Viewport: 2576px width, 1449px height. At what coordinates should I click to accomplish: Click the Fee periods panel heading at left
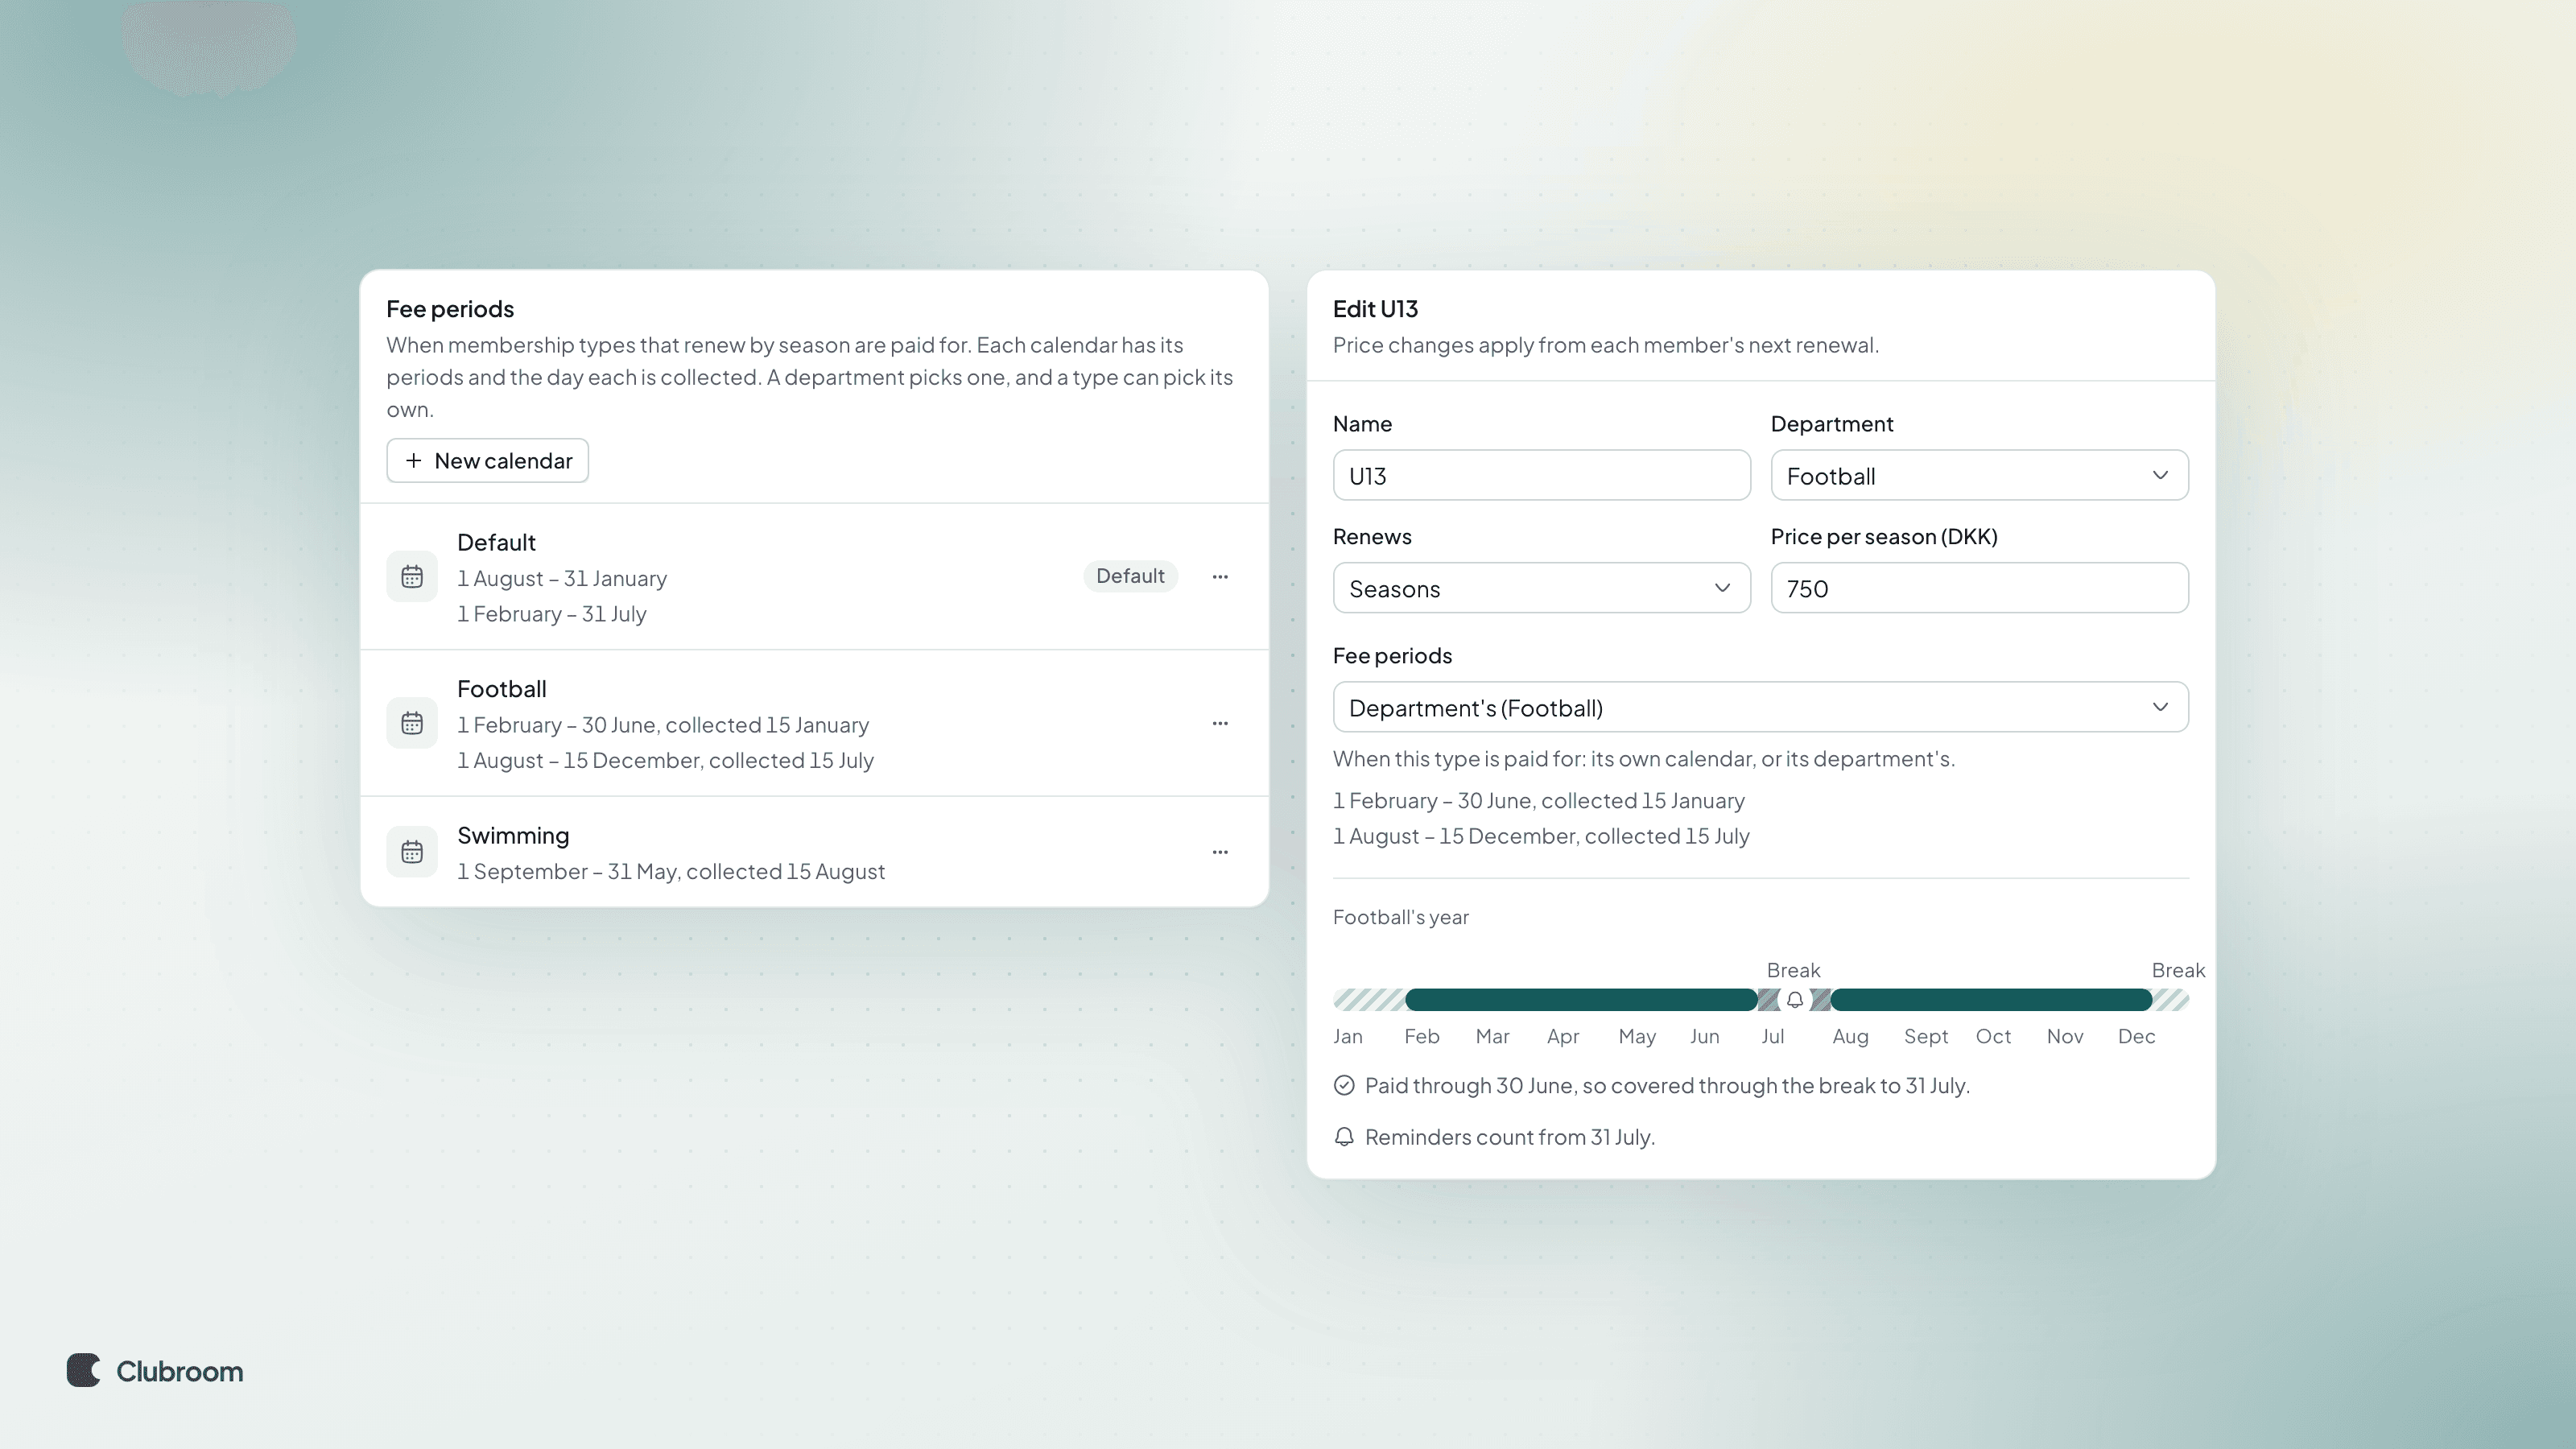click(450, 309)
